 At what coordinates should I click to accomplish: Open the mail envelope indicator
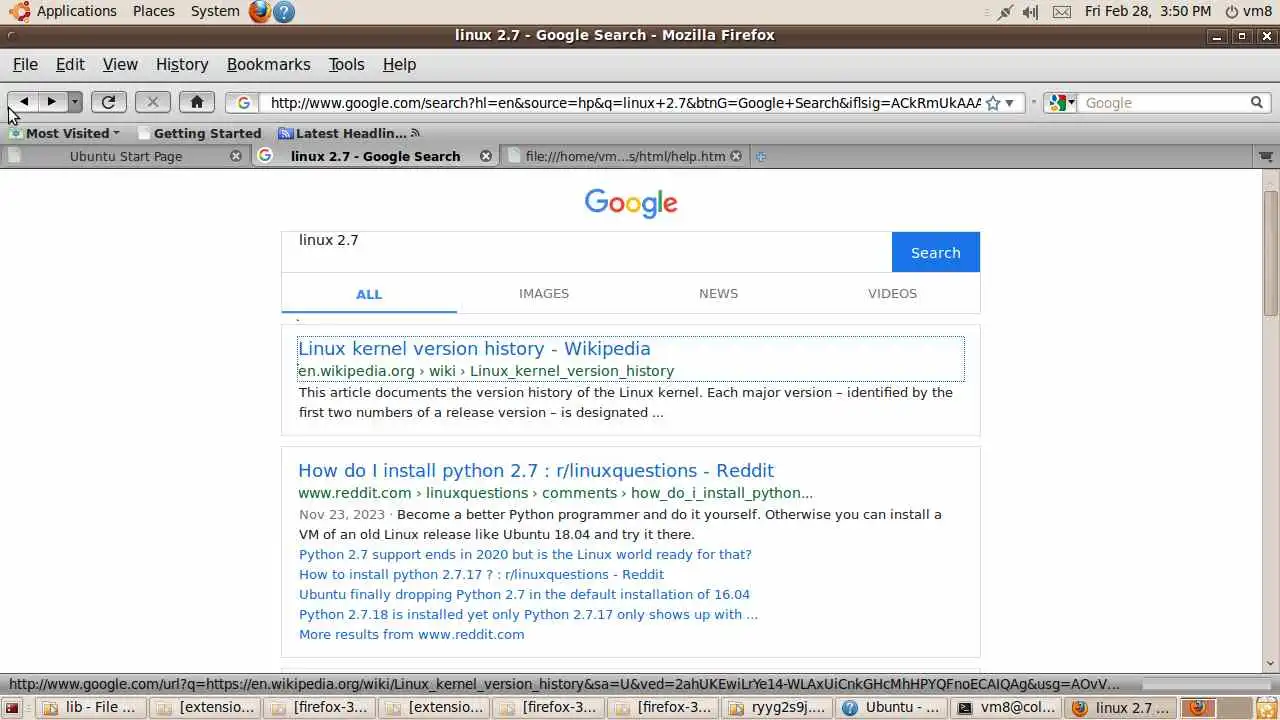[x=1062, y=12]
